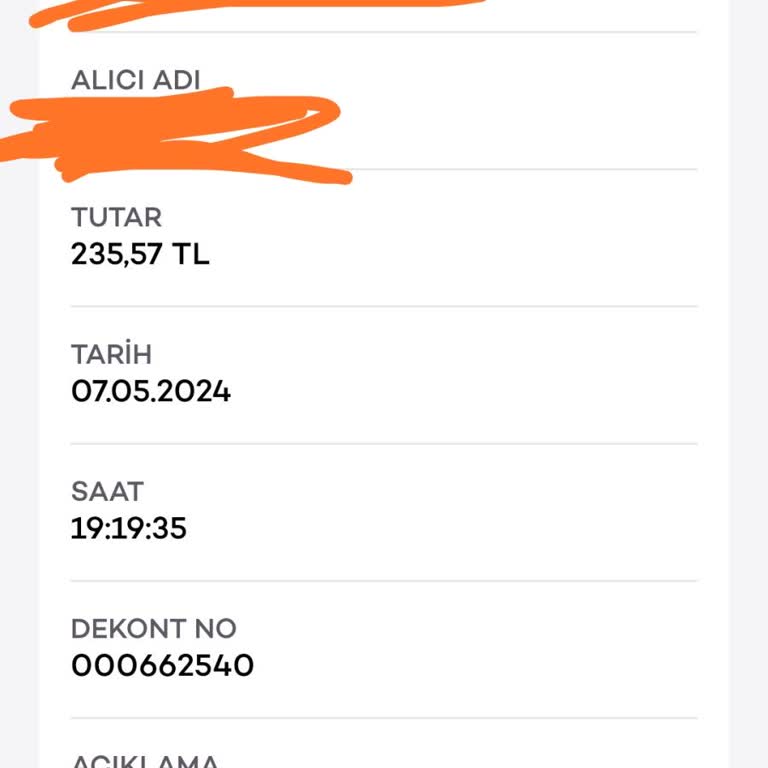Tap the gray margin on the left edge

(x=18, y=400)
